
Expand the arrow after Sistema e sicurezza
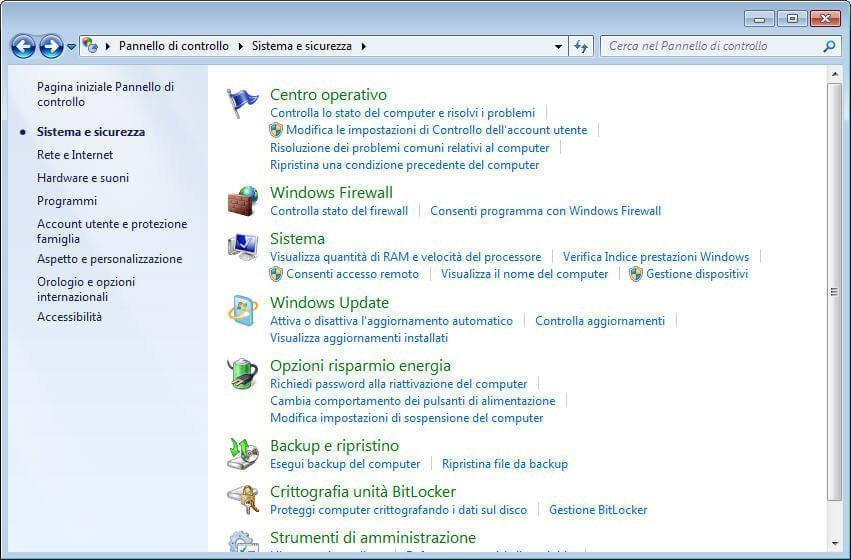click(x=363, y=46)
